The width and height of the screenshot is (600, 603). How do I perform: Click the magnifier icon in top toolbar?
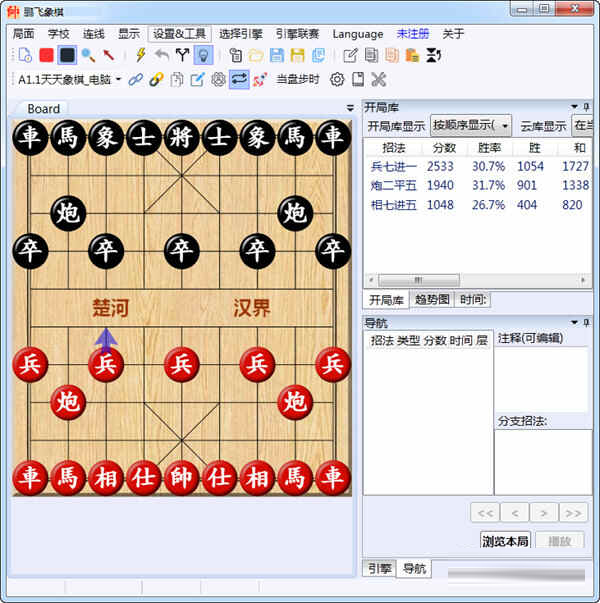tap(88, 55)
